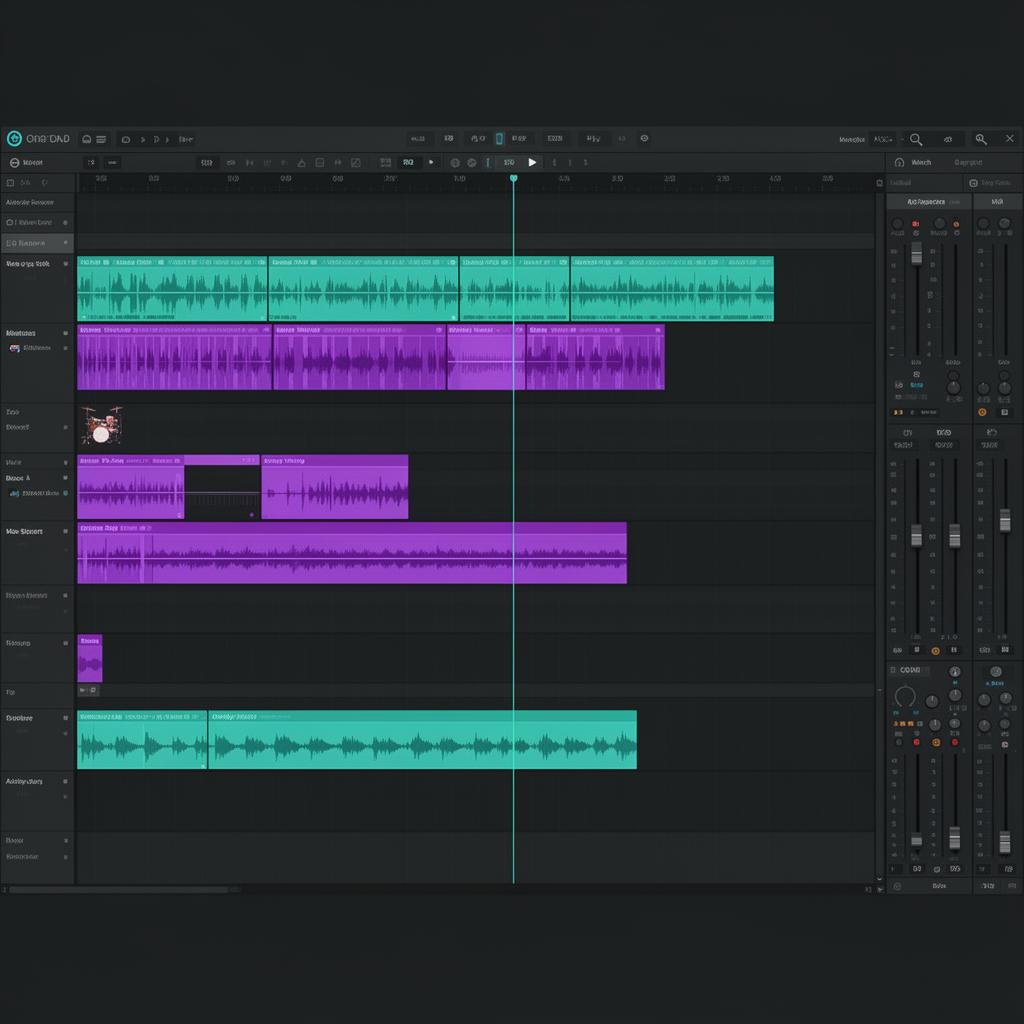
Task: Toggle the square button on the bottom teal track
Action: tap(65, 718)
